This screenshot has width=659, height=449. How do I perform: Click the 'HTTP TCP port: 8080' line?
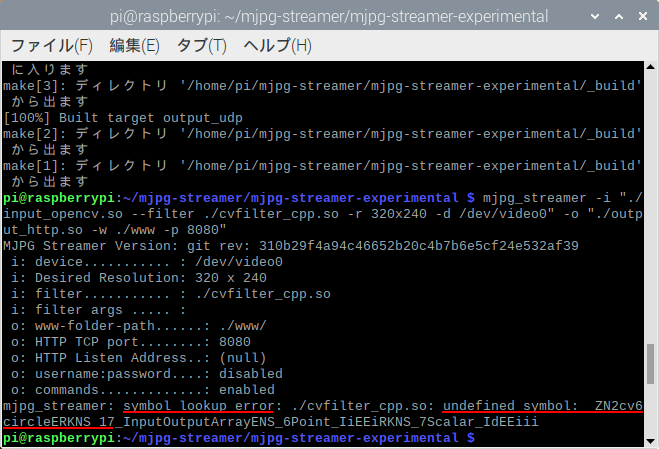(131, 341)
